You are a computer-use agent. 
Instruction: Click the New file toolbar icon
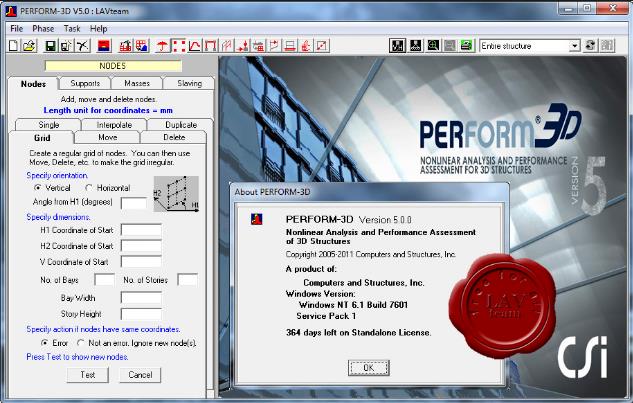tap(13, 46)
